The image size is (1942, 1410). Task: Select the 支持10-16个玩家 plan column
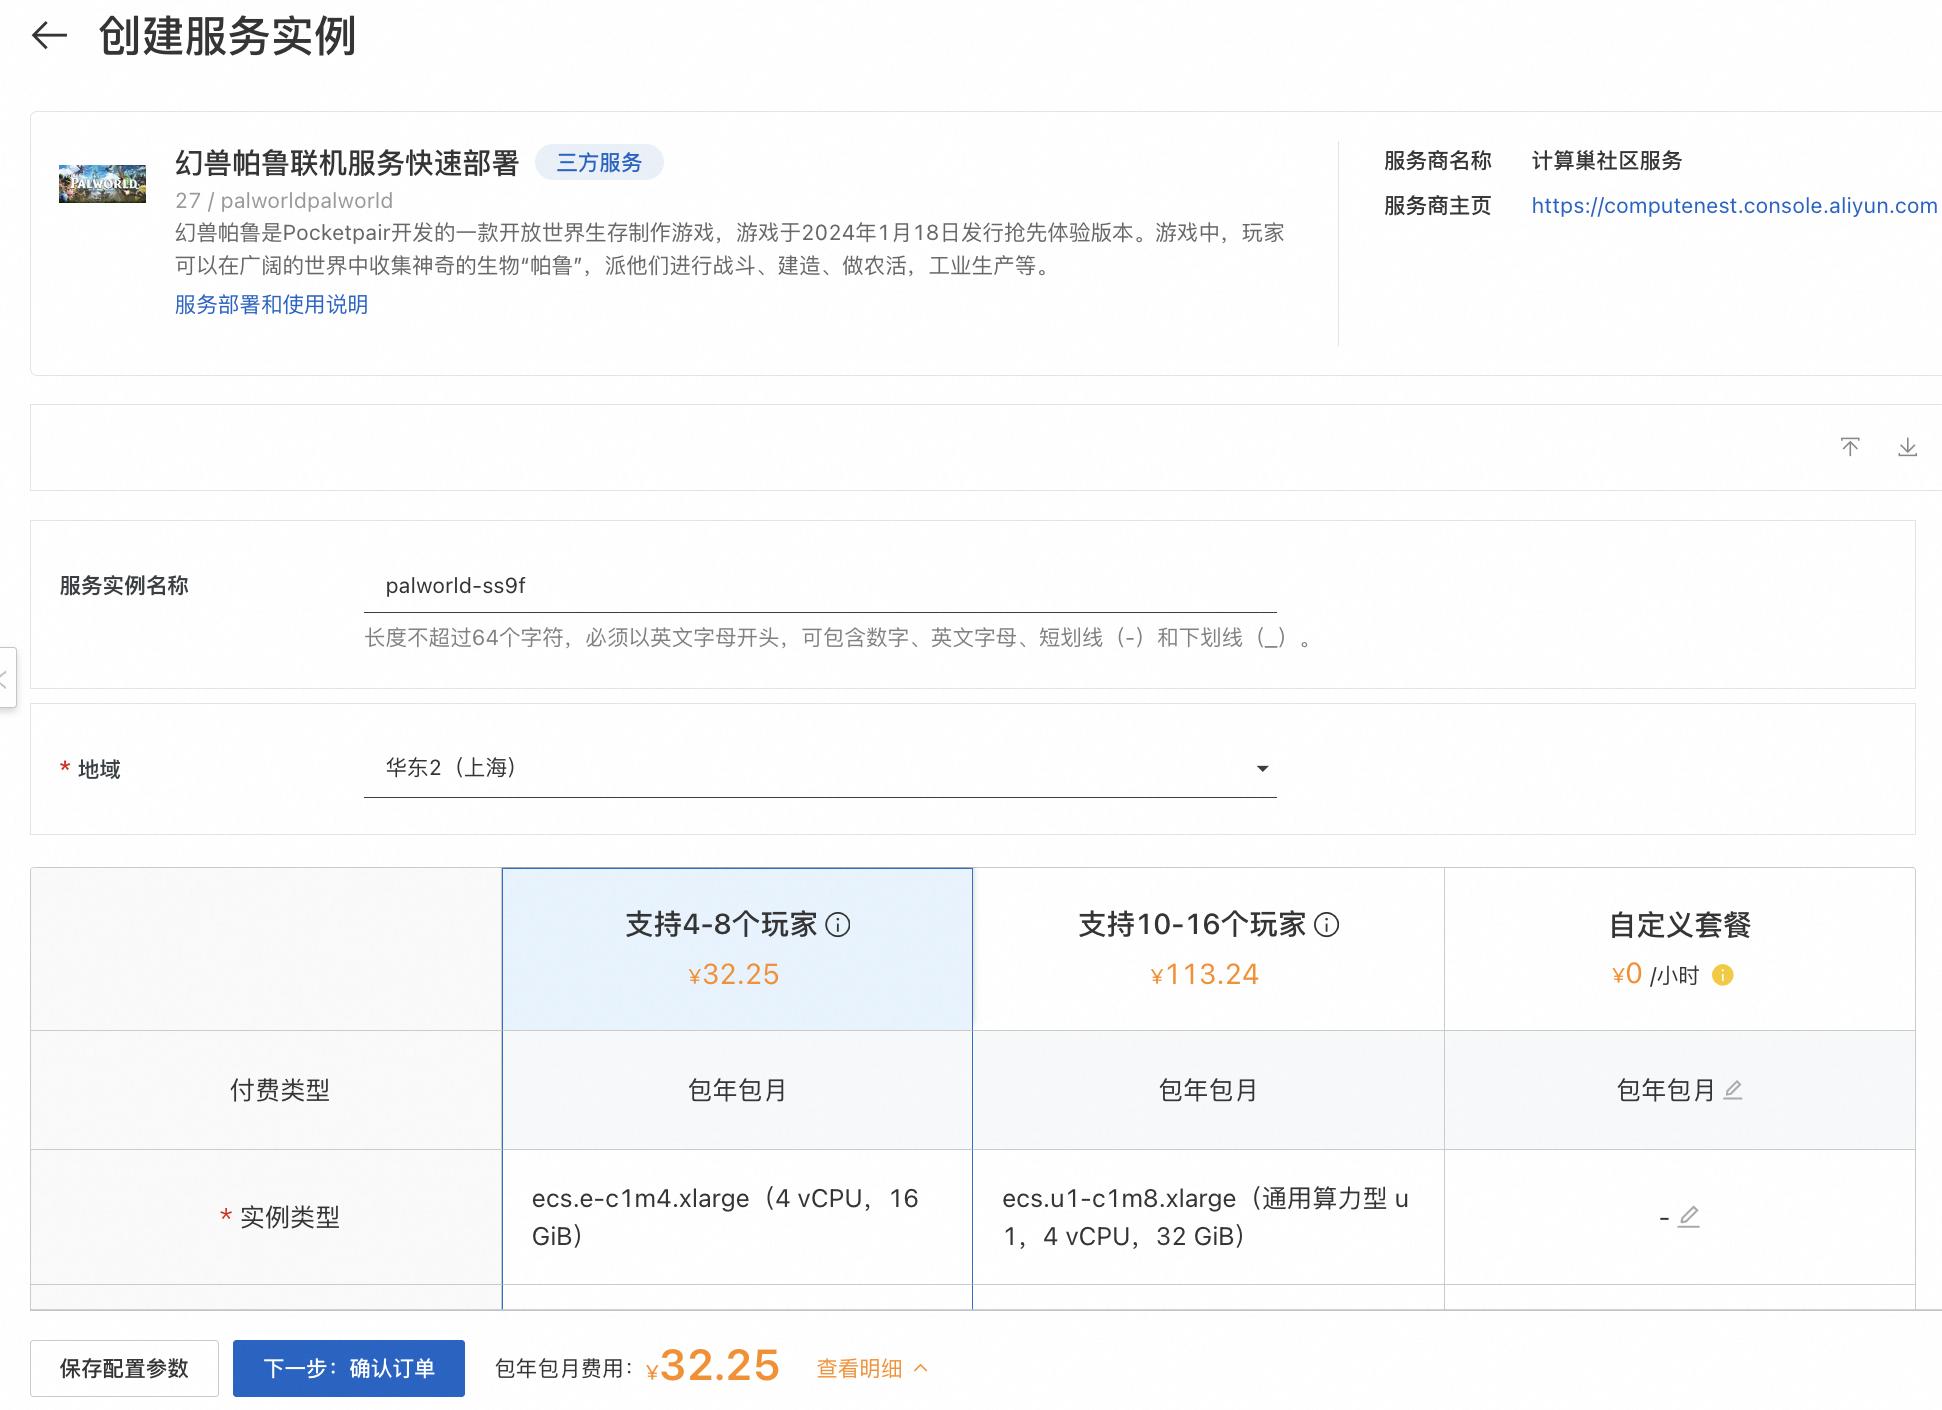pos(1208,949)
